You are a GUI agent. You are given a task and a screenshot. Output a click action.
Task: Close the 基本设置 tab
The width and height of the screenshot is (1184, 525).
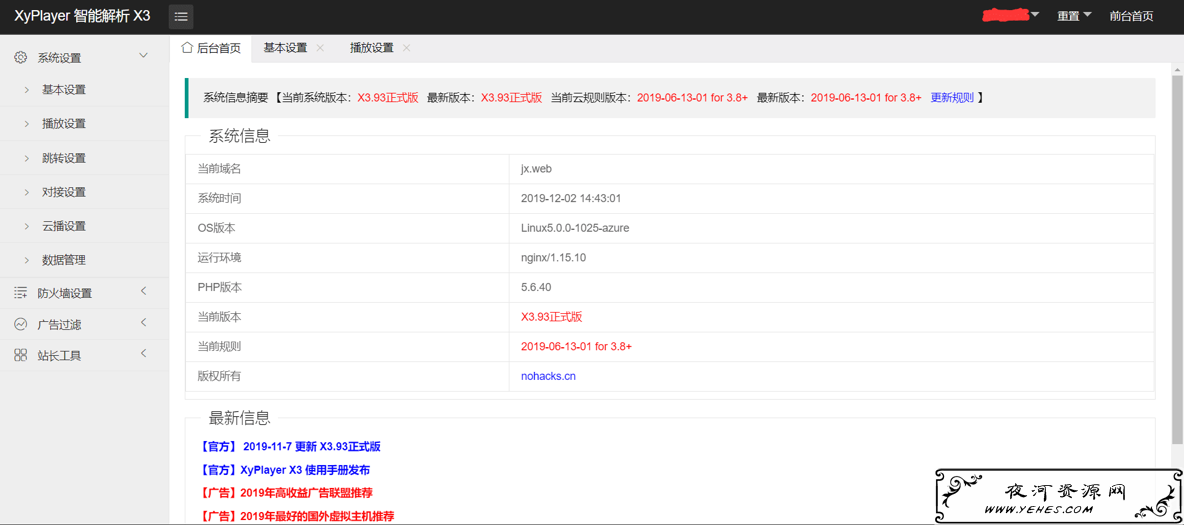pos(319,48)
